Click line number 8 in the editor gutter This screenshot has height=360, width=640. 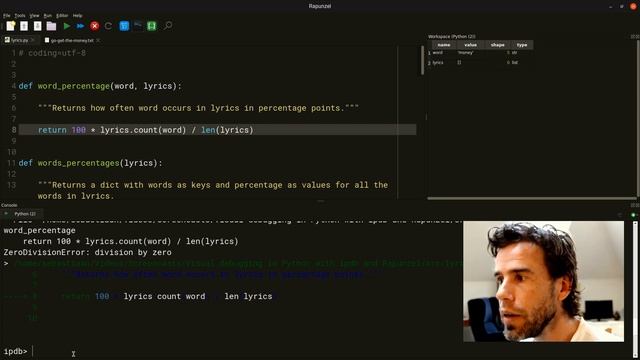pos(14,130)
